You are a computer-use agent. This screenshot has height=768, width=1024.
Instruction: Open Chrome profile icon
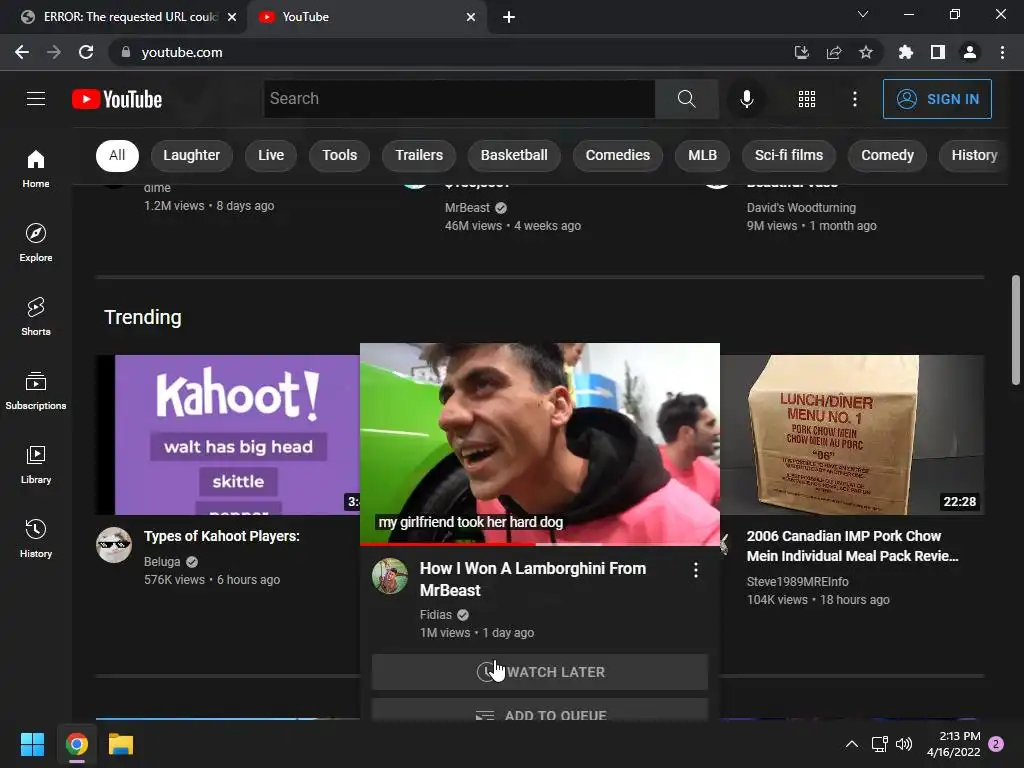click(x=970, y=52)
